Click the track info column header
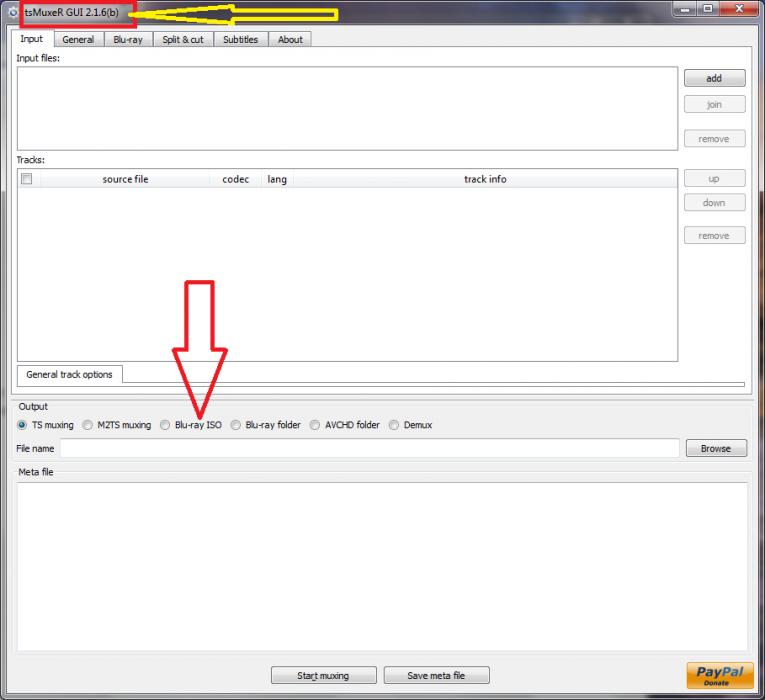Viewport: 765px width, 700px height. point(485,179)
